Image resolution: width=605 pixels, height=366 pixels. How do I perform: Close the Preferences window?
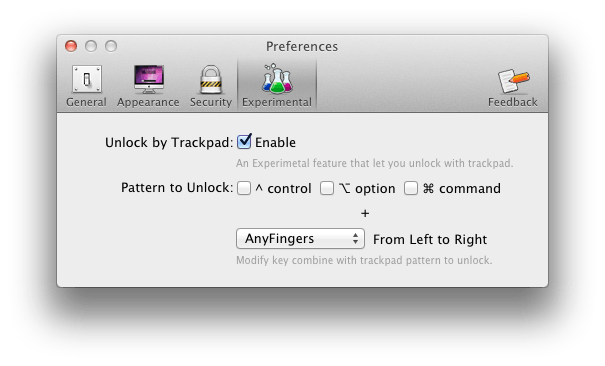coord(71,46)
